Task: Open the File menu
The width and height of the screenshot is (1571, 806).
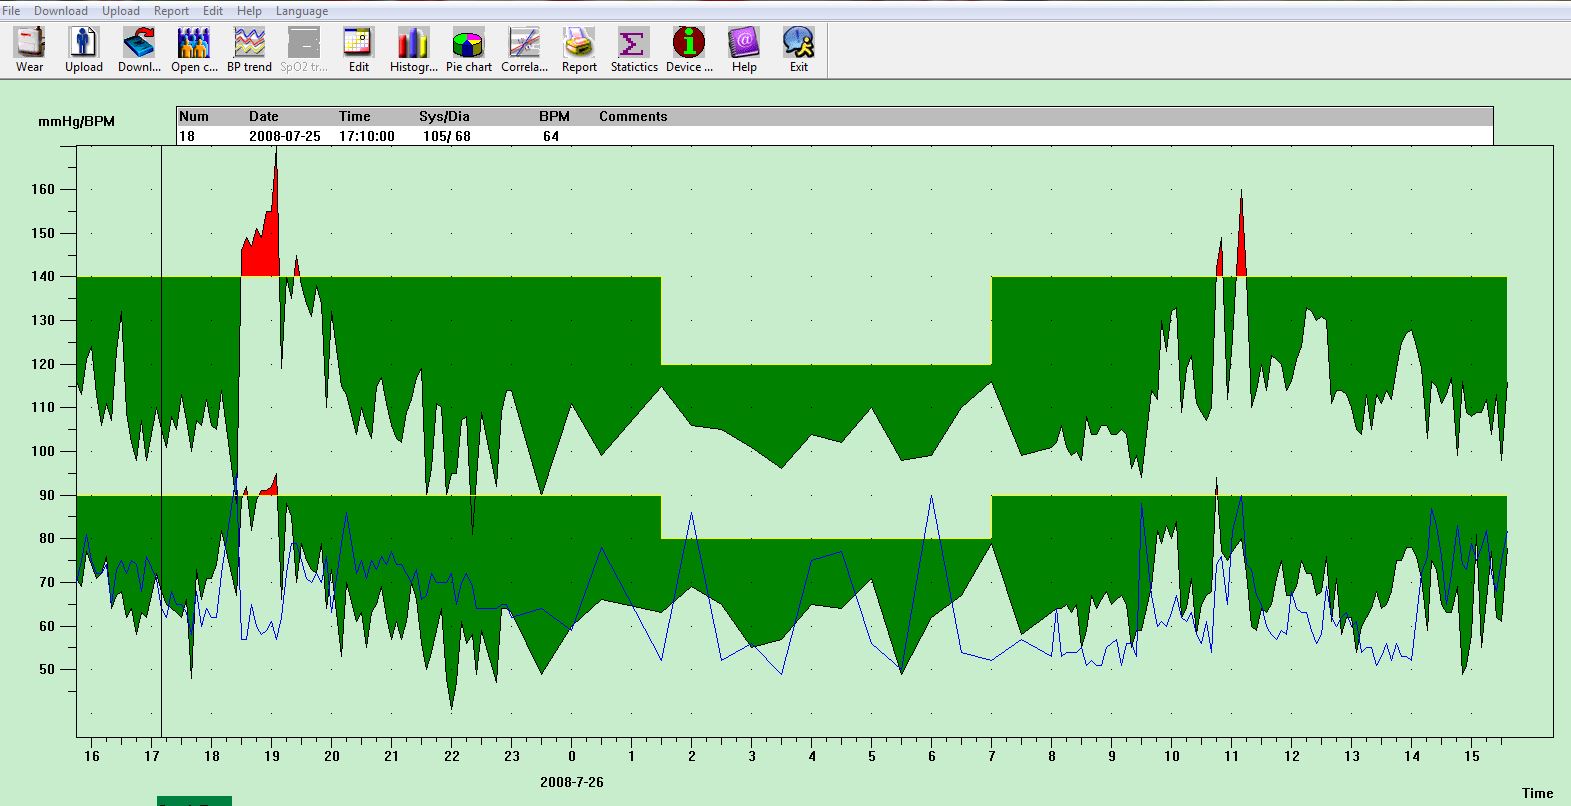Action: coord(12,11)
